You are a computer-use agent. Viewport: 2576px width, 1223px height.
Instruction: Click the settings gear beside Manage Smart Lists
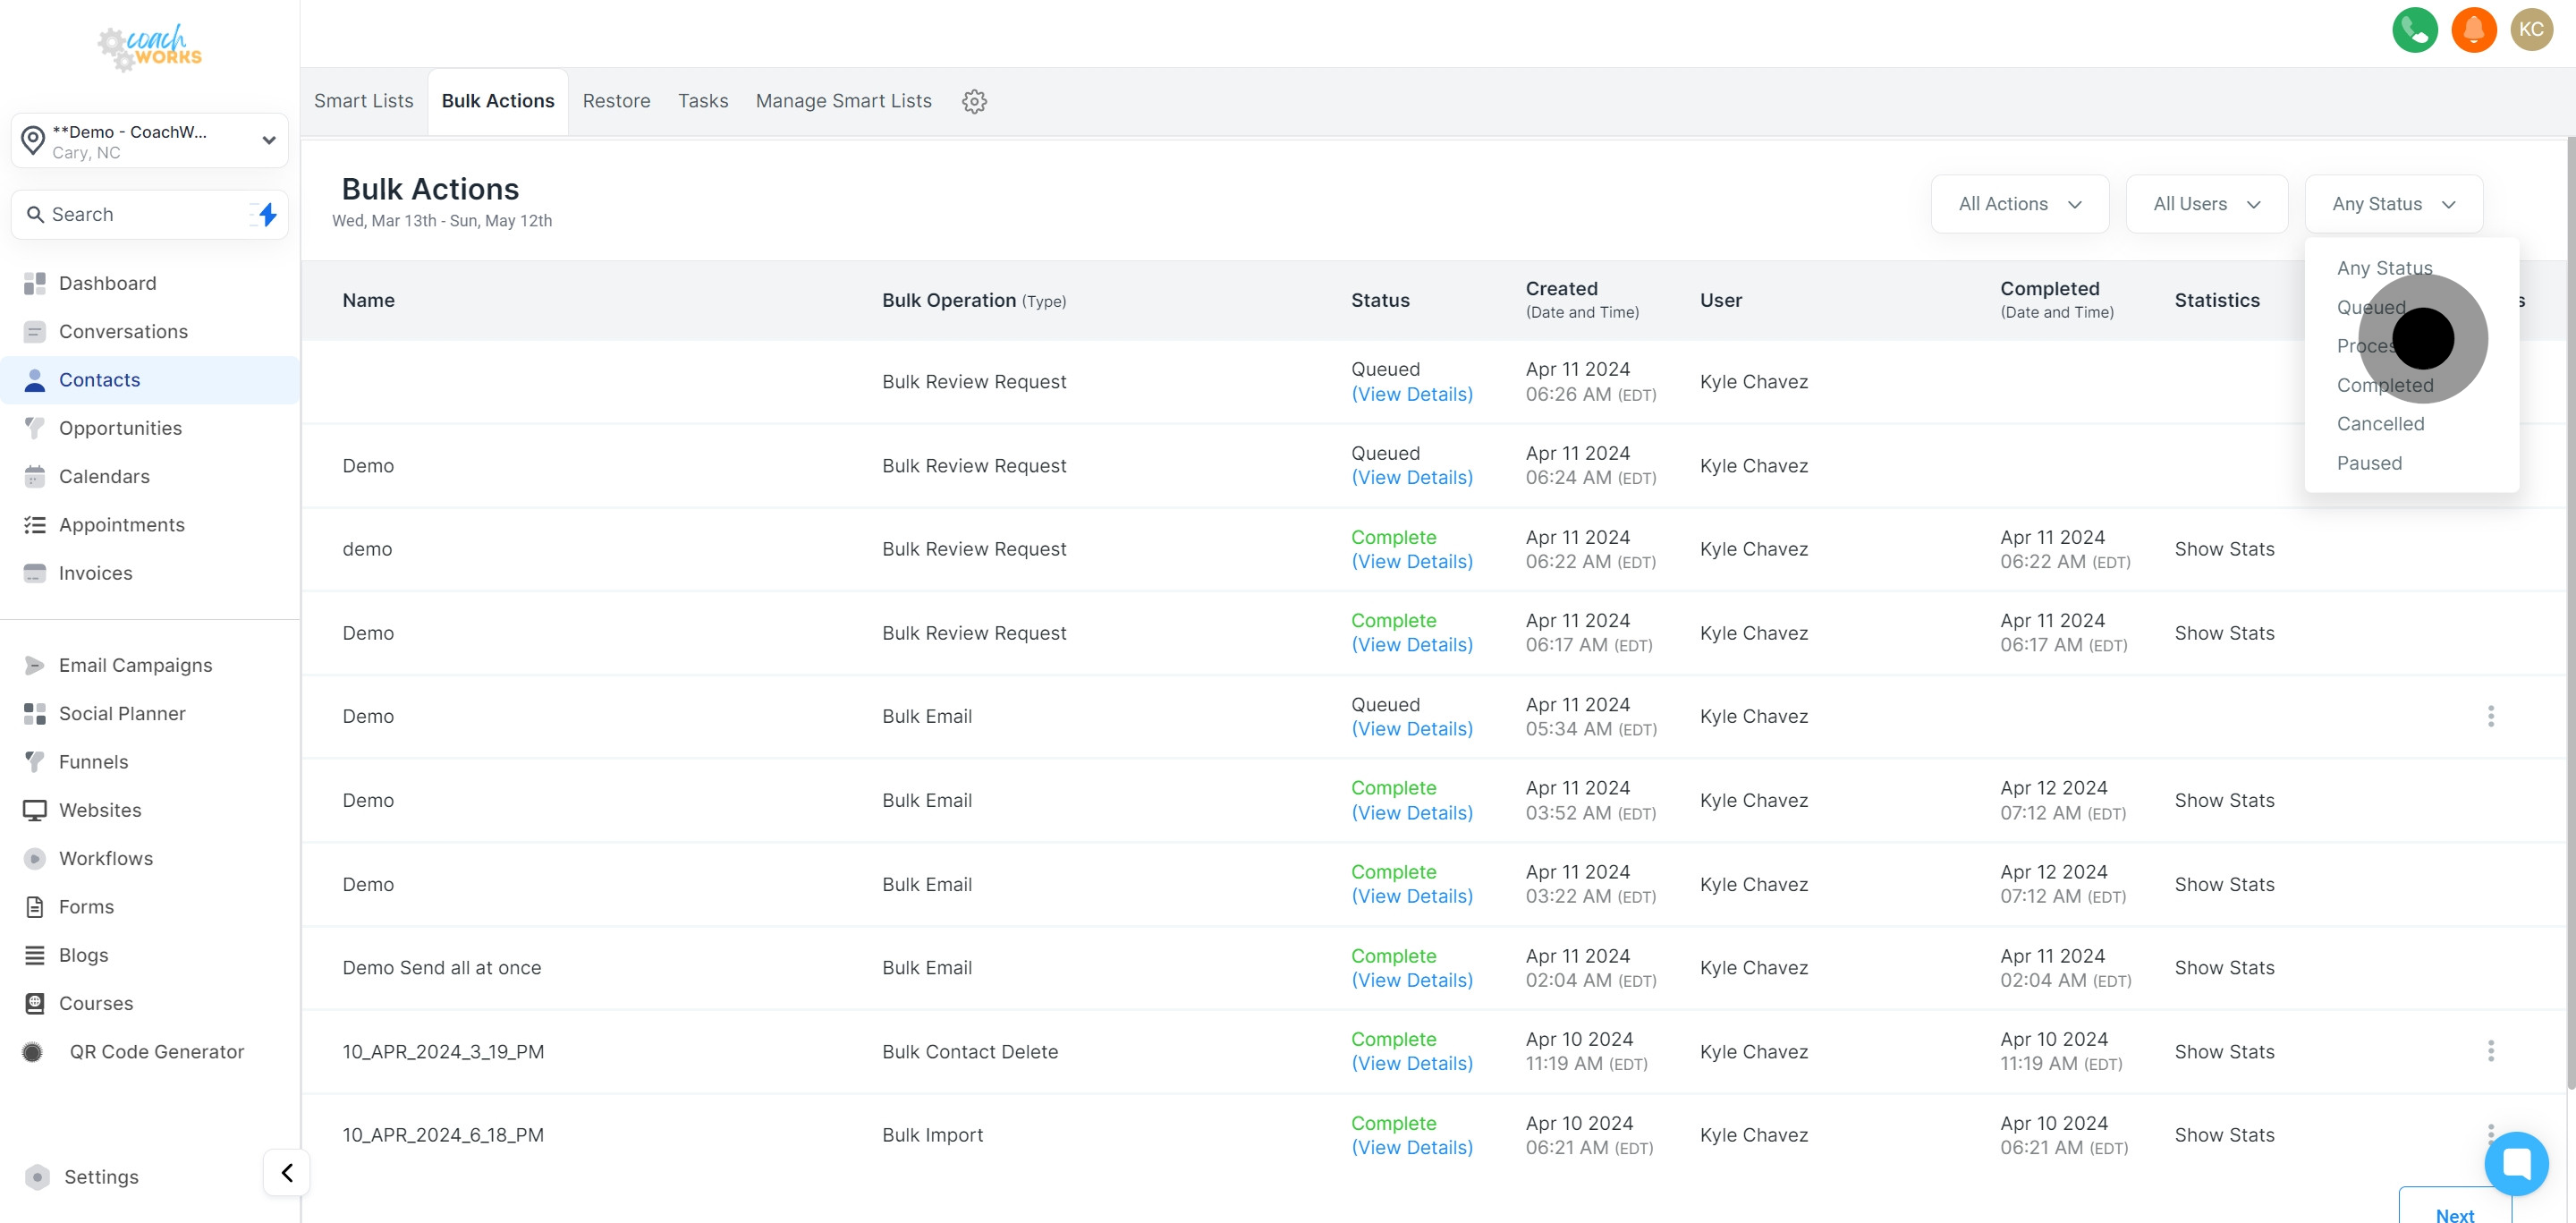(x=974, y=101)
